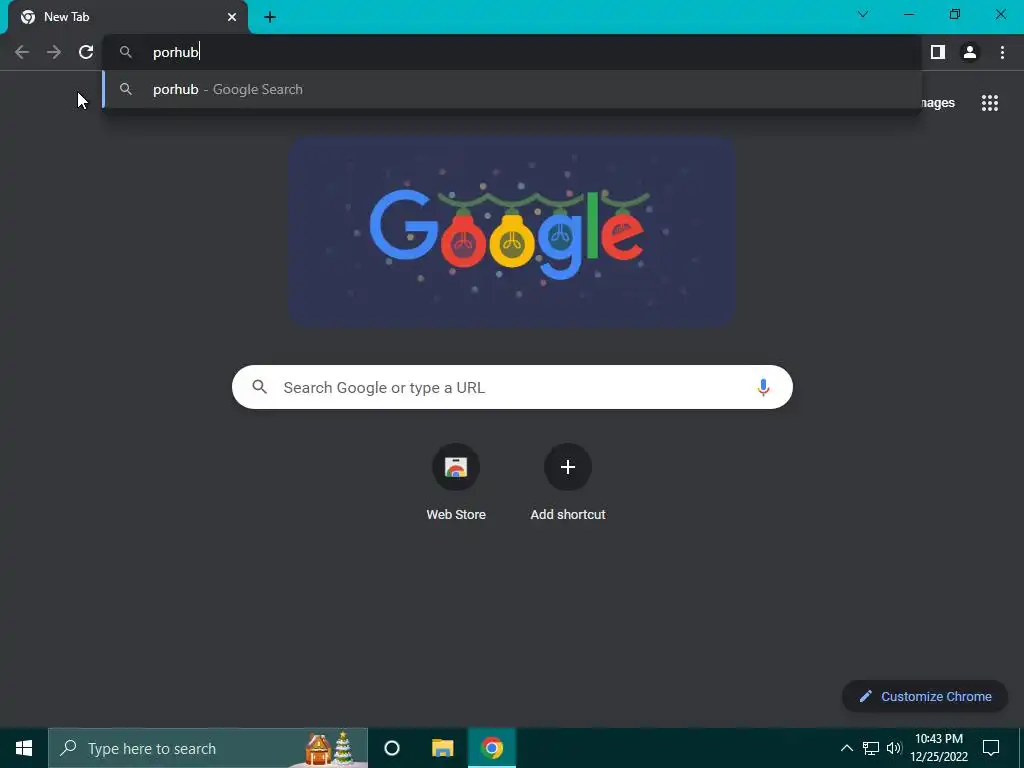
Task: Click the Chrome taskbar icon
Action: click(492, 748)
